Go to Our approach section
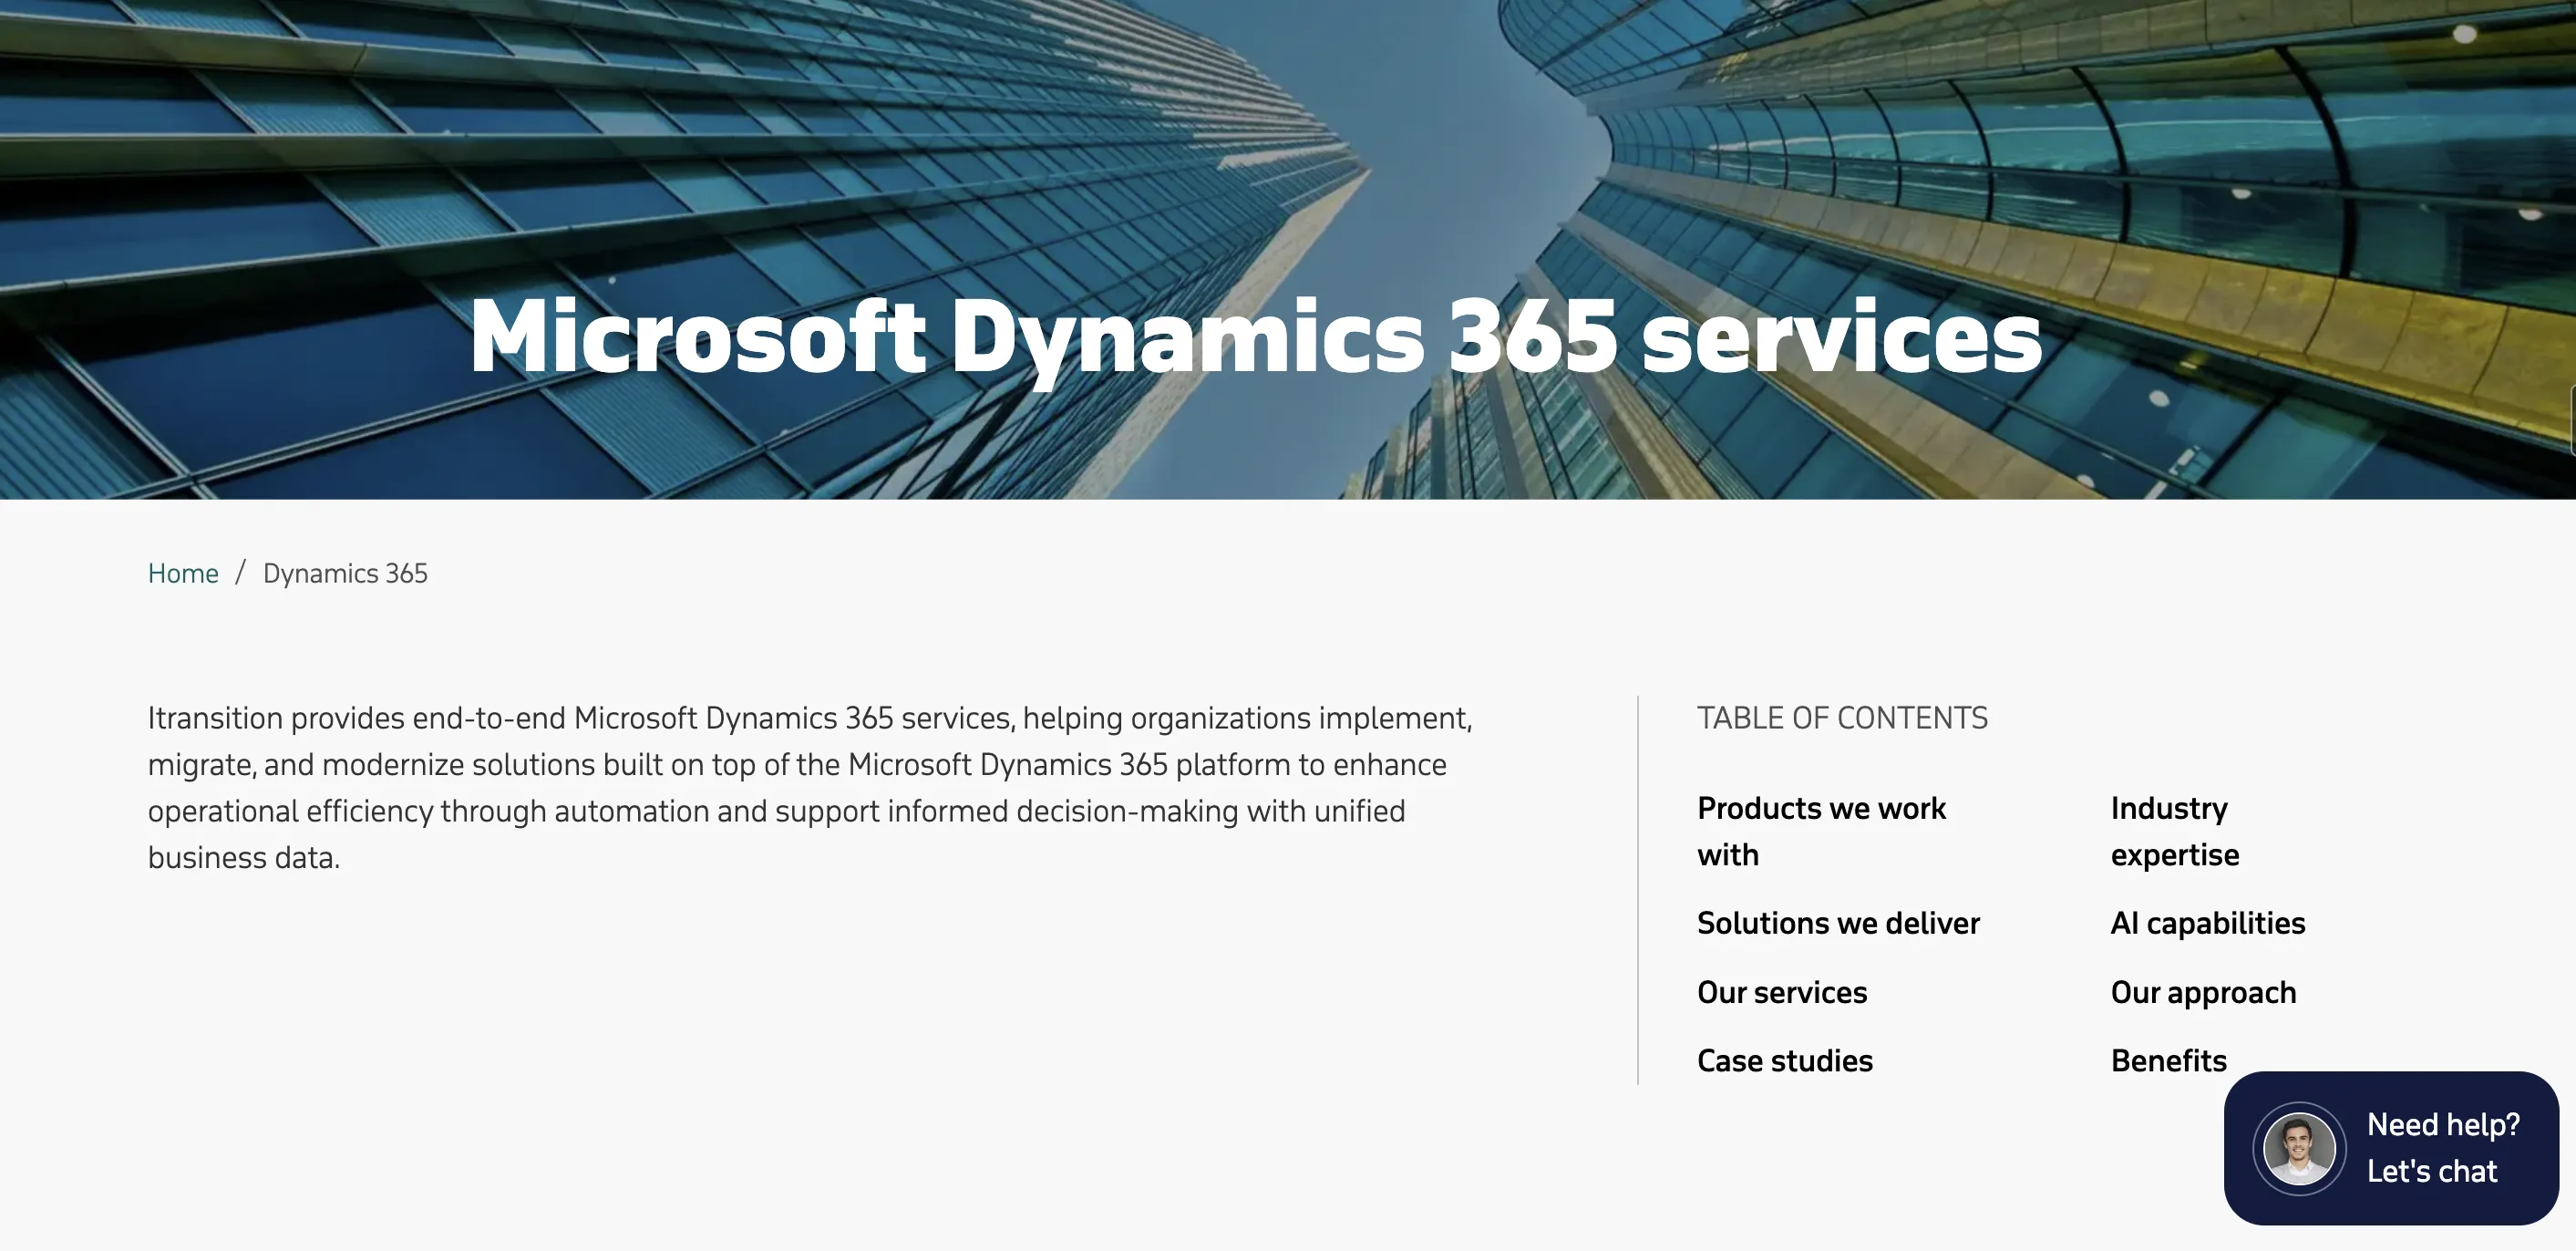 point(2203,992)
